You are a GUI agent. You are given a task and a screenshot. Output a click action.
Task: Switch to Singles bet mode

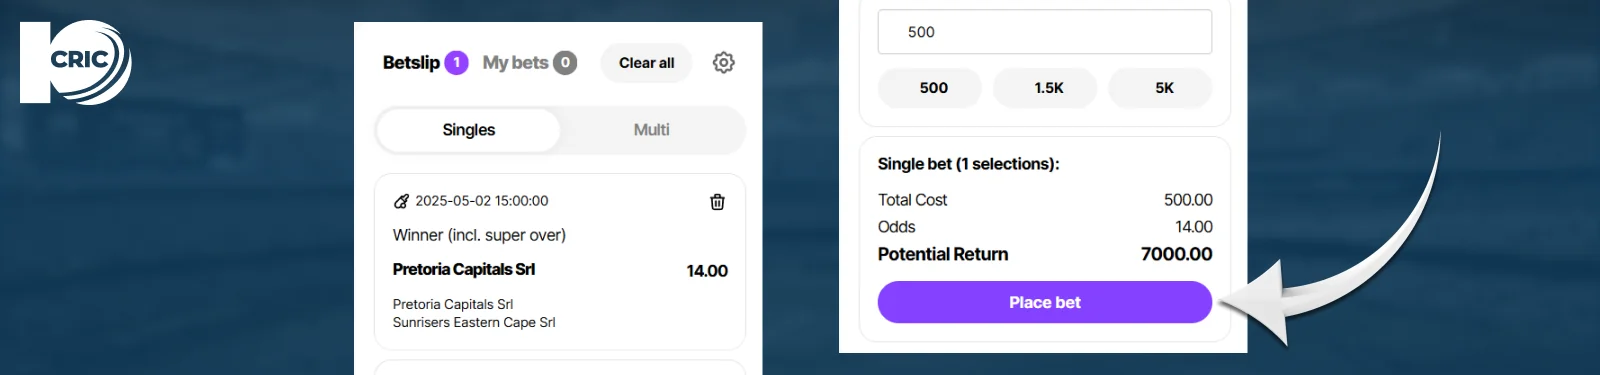469,130
